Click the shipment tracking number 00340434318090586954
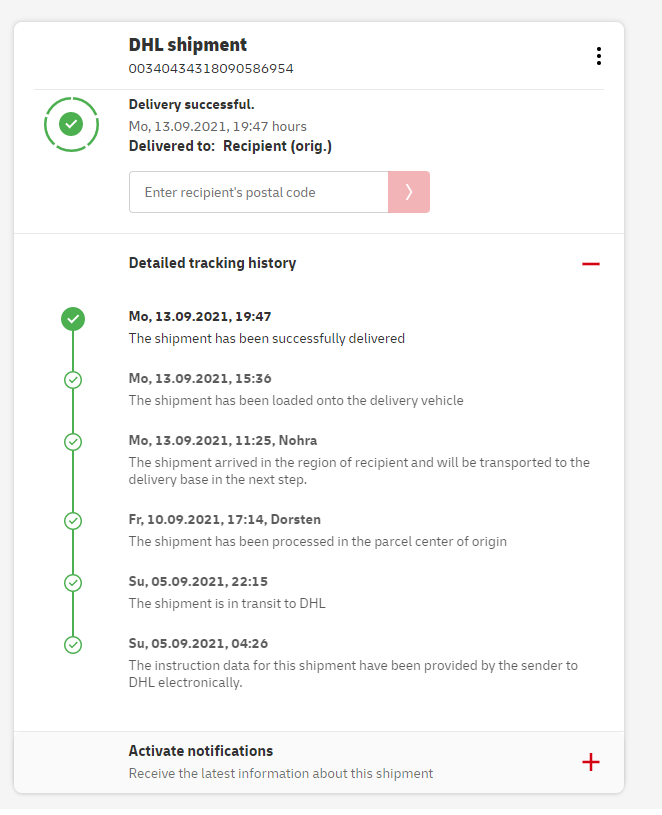662x815 pixels. point(211,69)
